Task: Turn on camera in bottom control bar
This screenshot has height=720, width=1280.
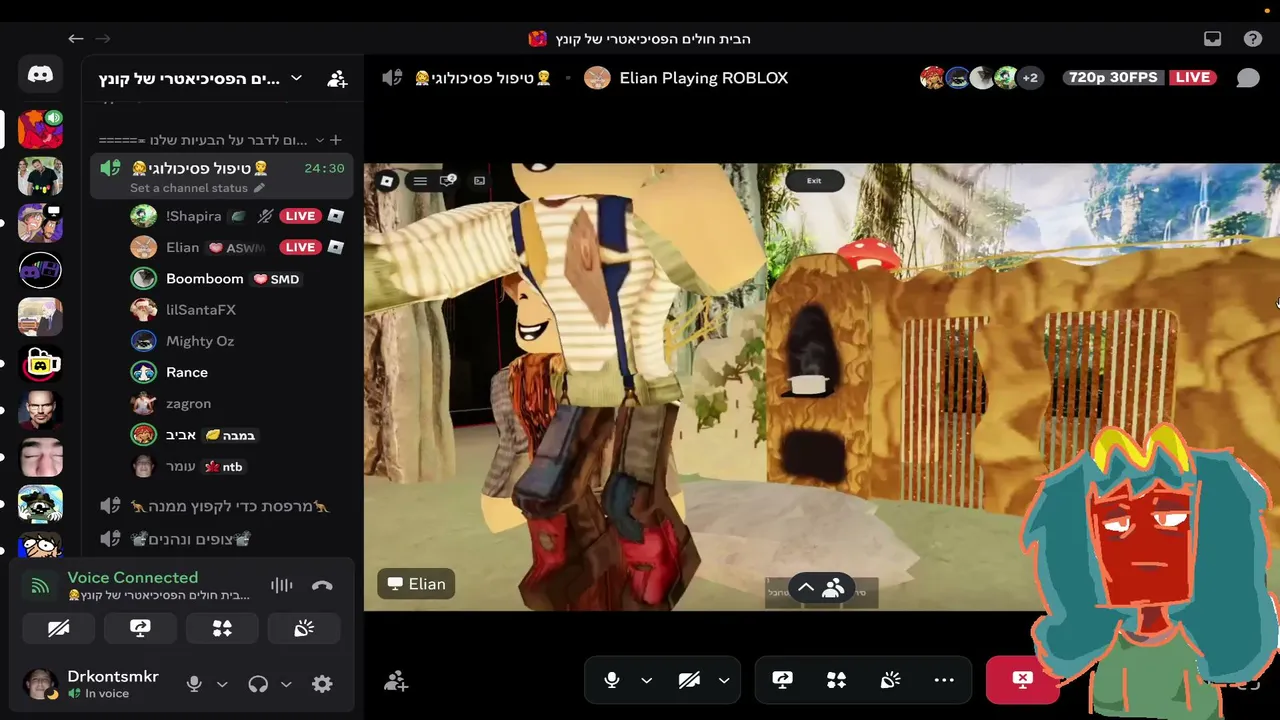Action: click(x=689, y=680)
